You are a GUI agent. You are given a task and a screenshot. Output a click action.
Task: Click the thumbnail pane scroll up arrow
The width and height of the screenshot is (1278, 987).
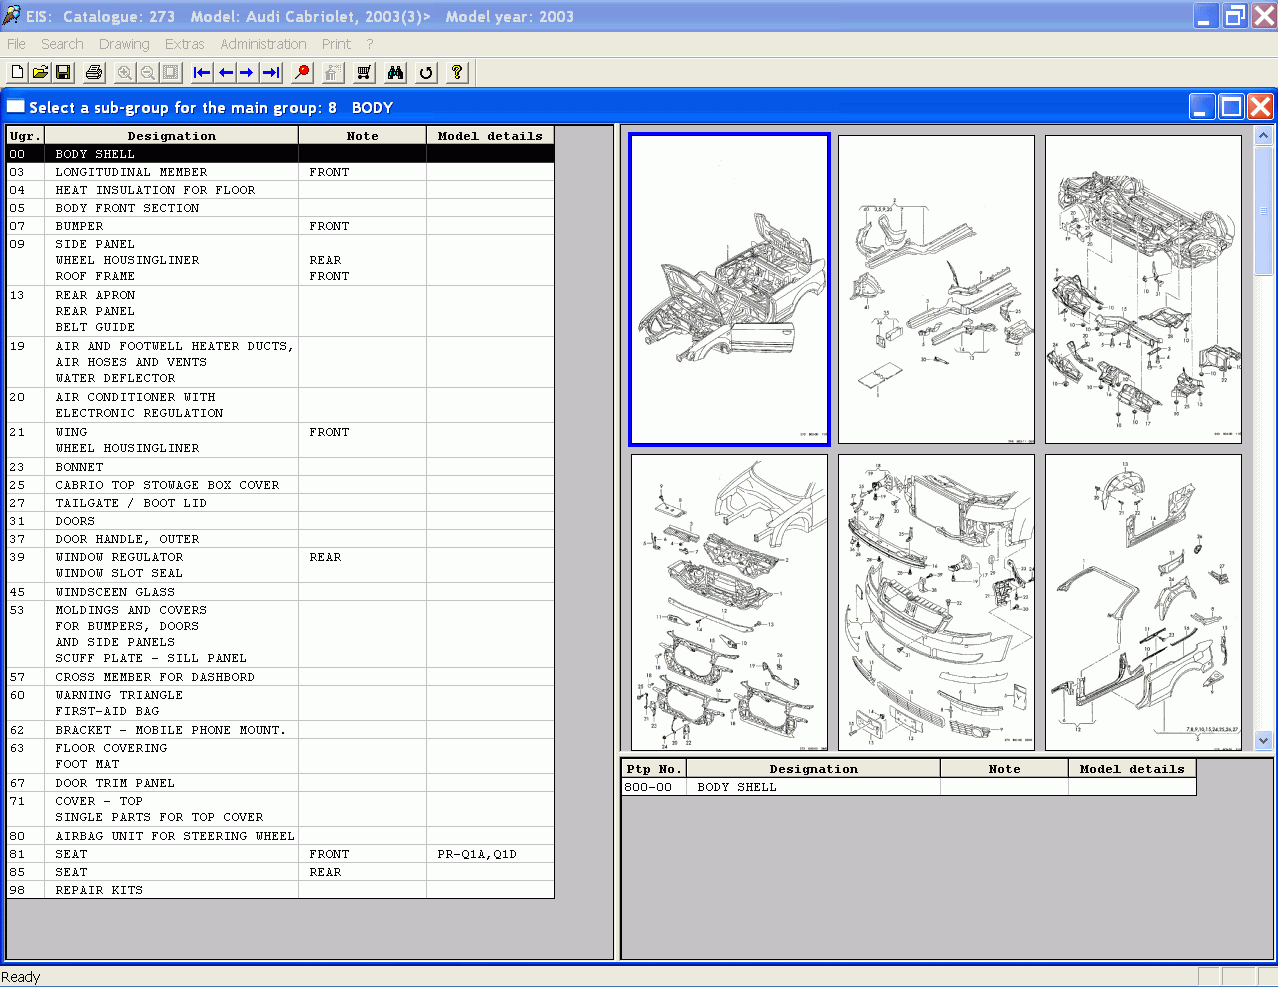[1263, 135]
